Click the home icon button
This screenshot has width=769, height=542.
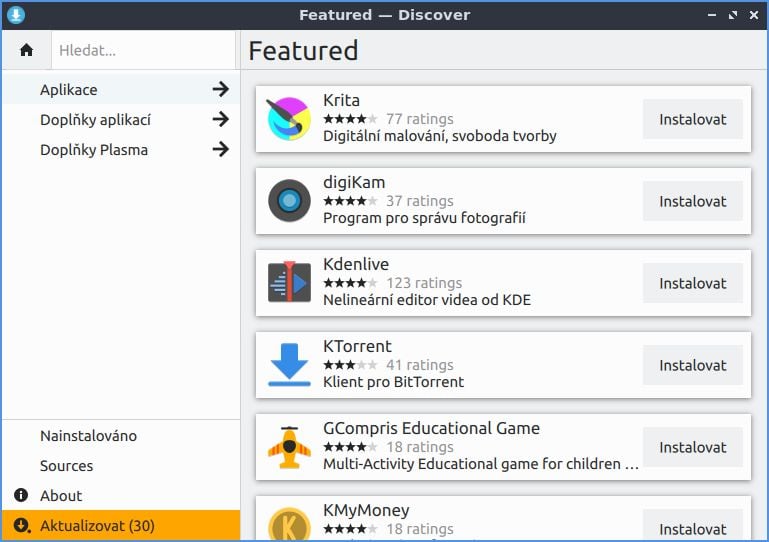coord(26,50)
